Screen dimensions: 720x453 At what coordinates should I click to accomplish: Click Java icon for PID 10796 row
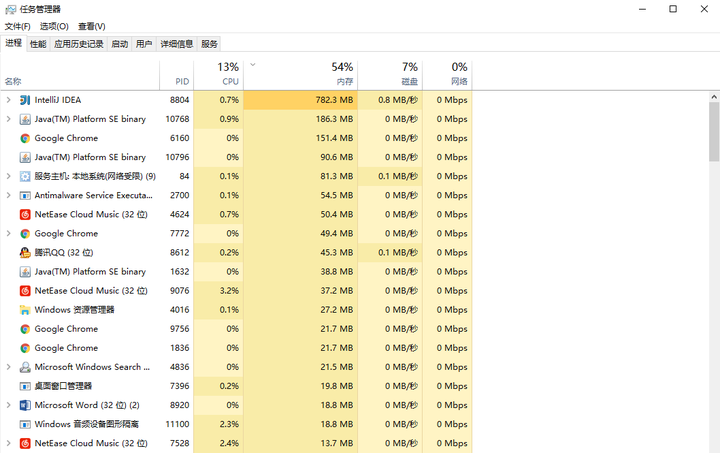coord(25,157)
